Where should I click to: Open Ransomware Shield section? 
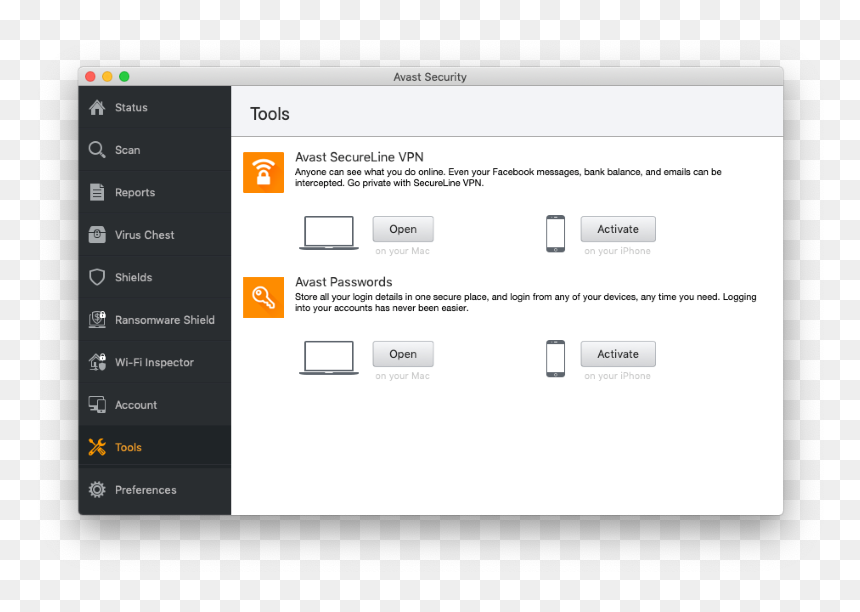click(x=155, y=319)
